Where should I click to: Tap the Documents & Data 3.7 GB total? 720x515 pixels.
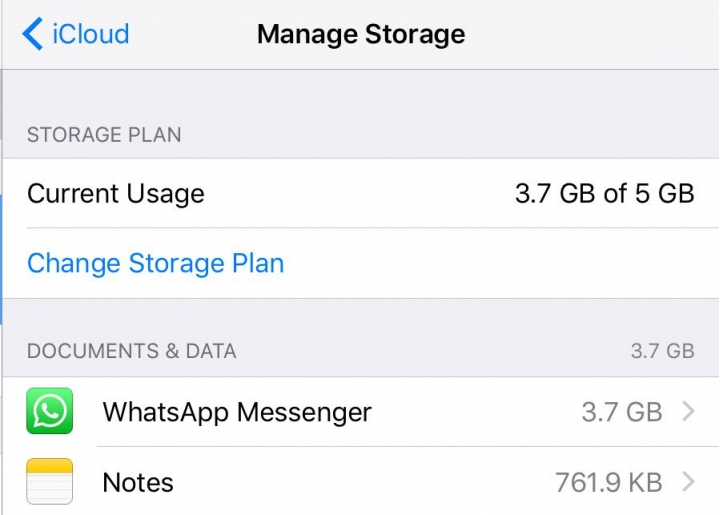pos(663,351)
